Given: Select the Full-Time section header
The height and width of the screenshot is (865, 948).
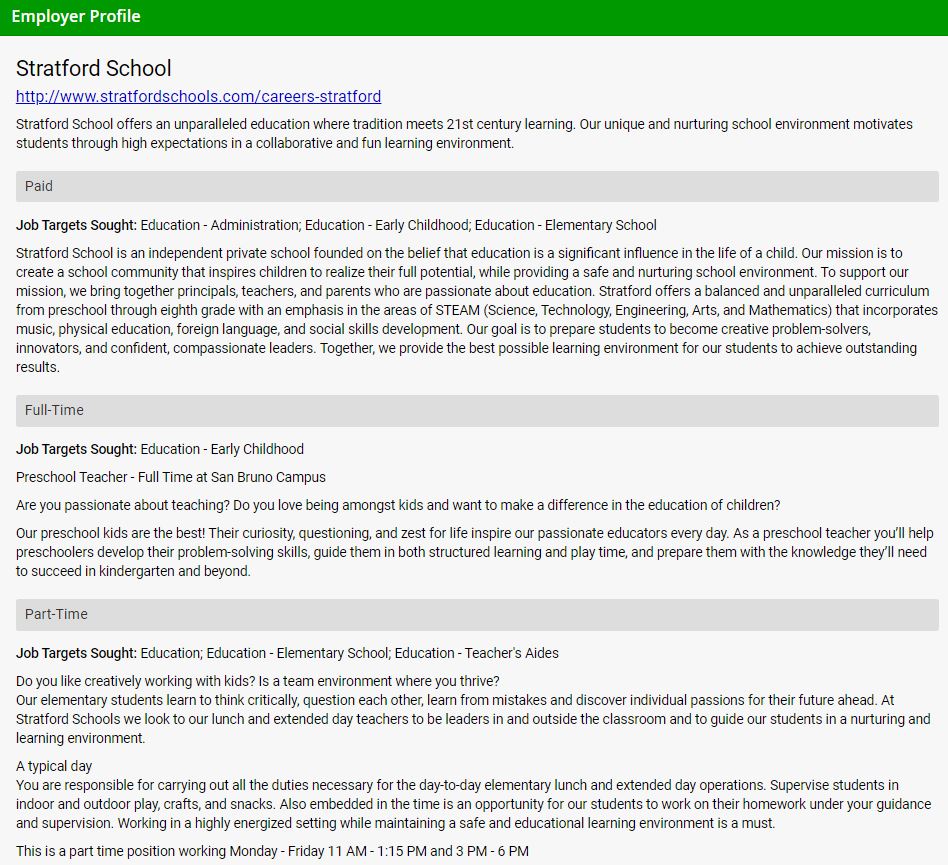Looking at the screenshot, I should coord(477,410).
